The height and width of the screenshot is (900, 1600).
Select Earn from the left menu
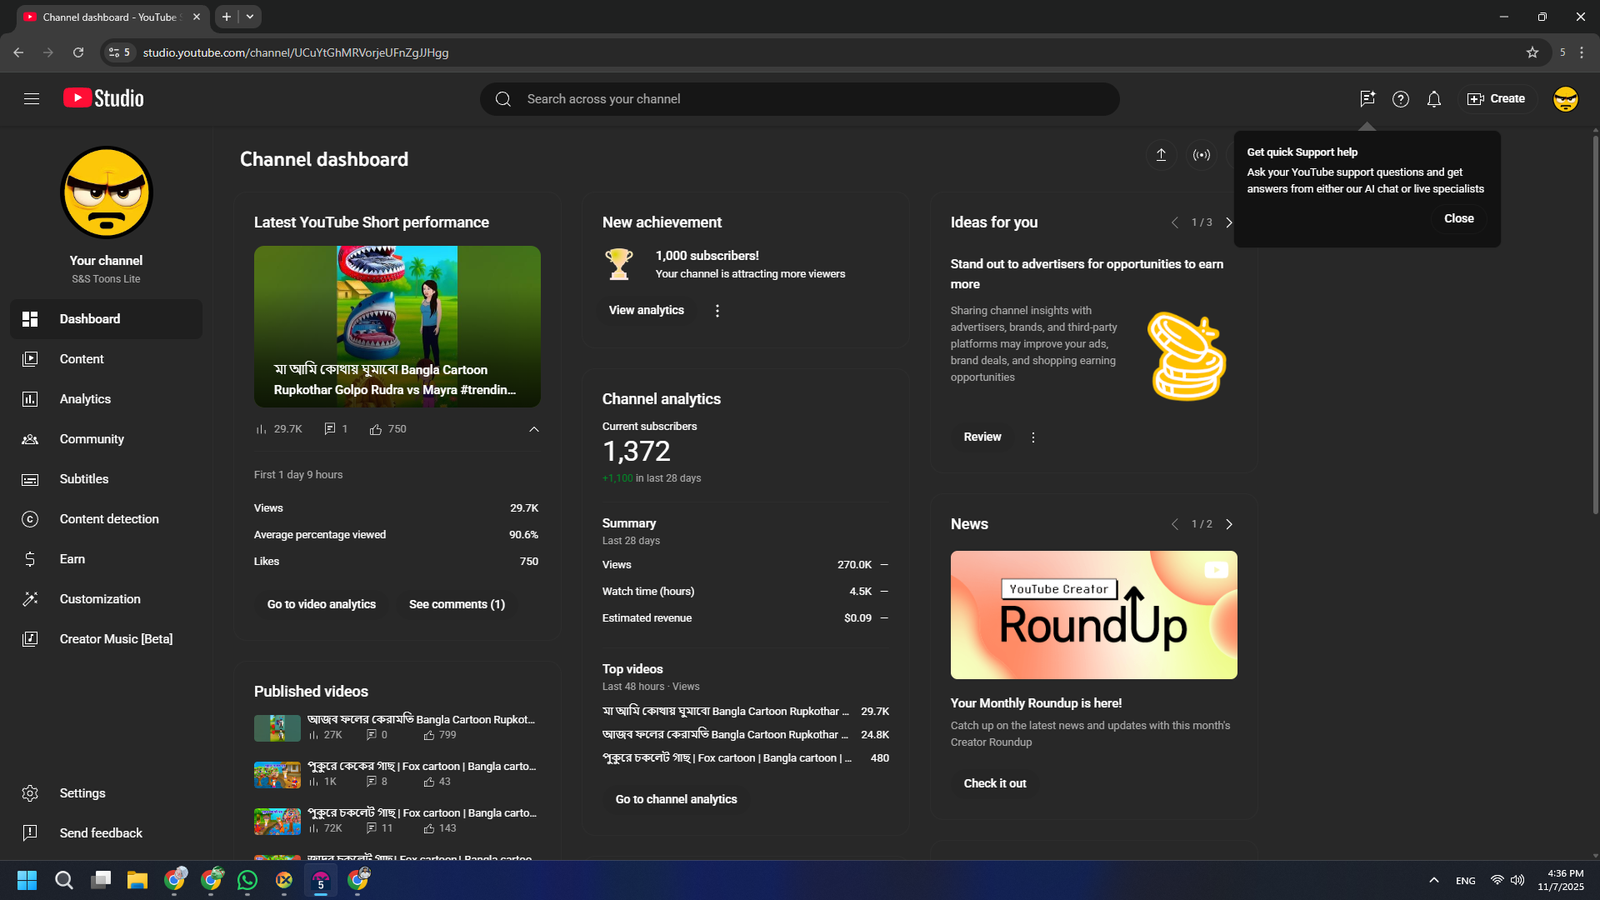click(x=72, y=559)
